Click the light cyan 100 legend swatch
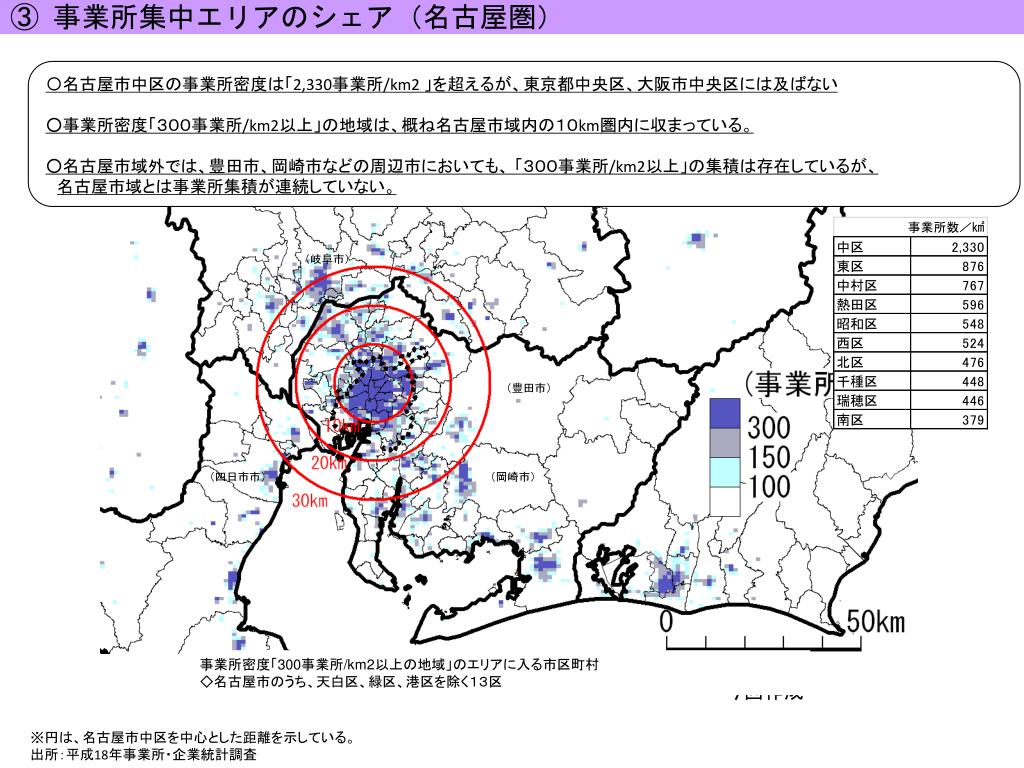The image size is (1024, 768). pyautogui.click(x=725, y=472)
